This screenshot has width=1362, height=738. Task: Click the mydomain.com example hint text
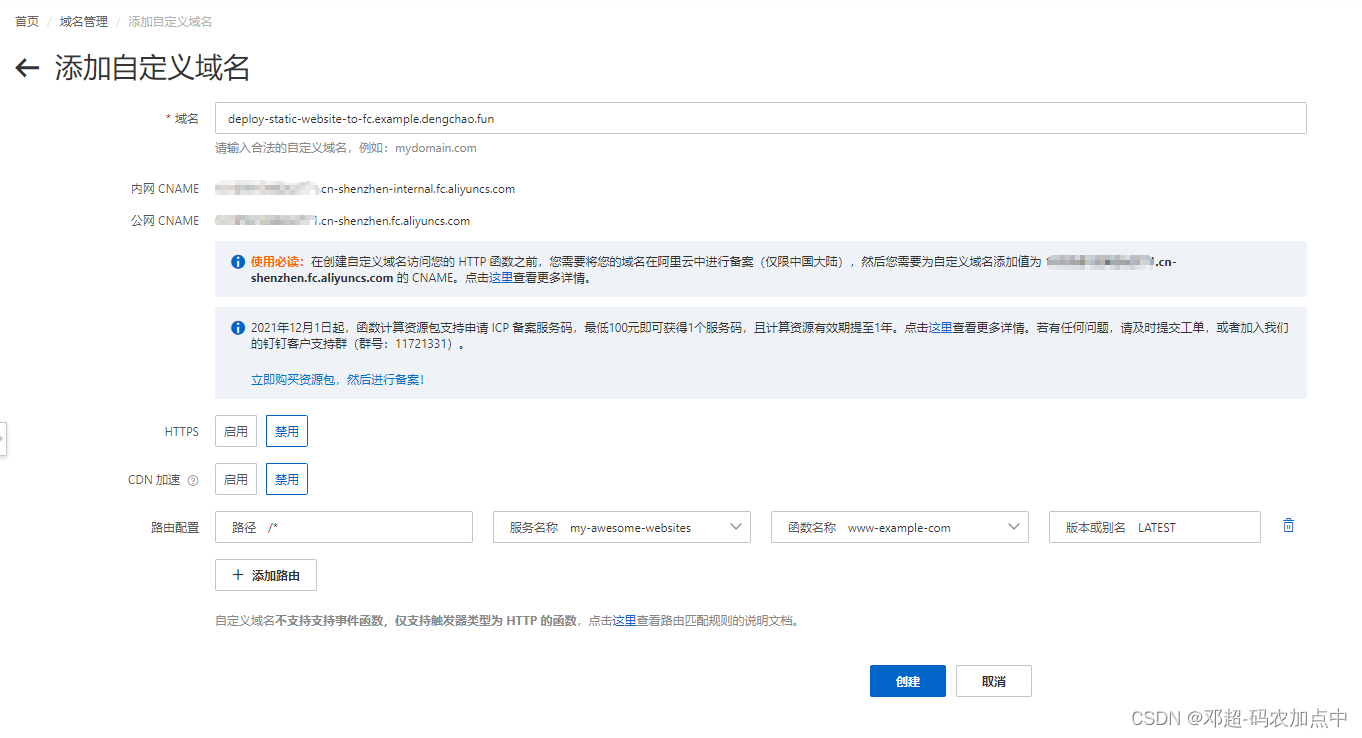436,148
